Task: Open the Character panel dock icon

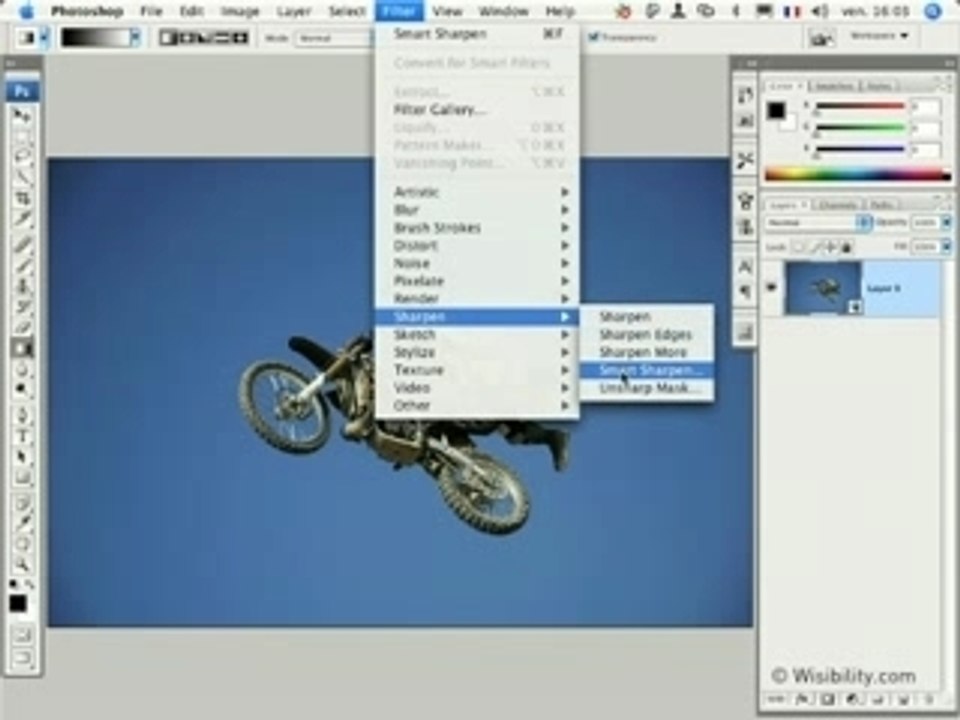Action: pyautogui.click(x=744, y=266)
